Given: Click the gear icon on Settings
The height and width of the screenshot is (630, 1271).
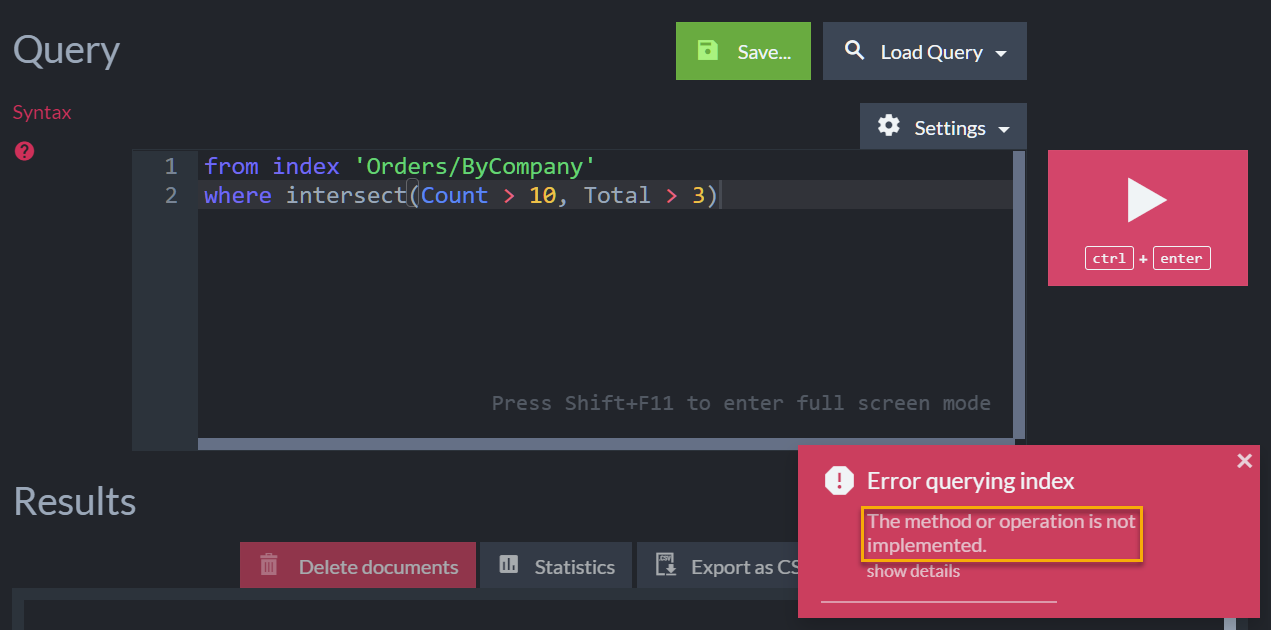Looking at the screenshot, I should tap(889, 126).
